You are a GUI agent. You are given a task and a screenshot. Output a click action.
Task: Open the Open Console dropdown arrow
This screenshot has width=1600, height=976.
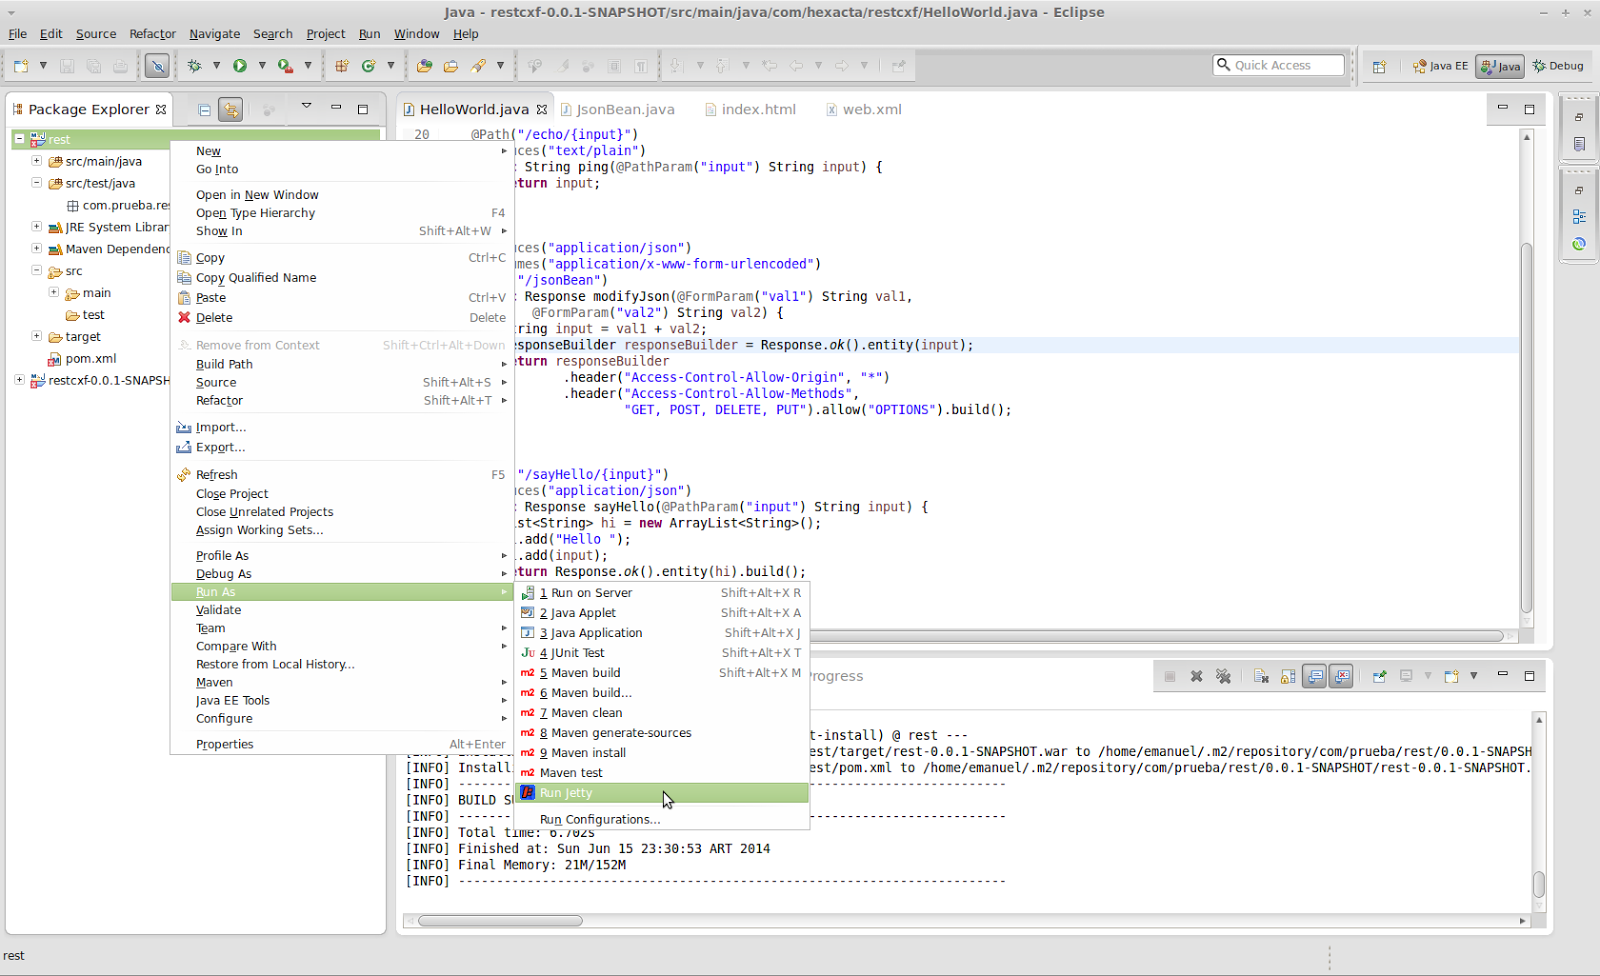click(x=1473, y=676)
